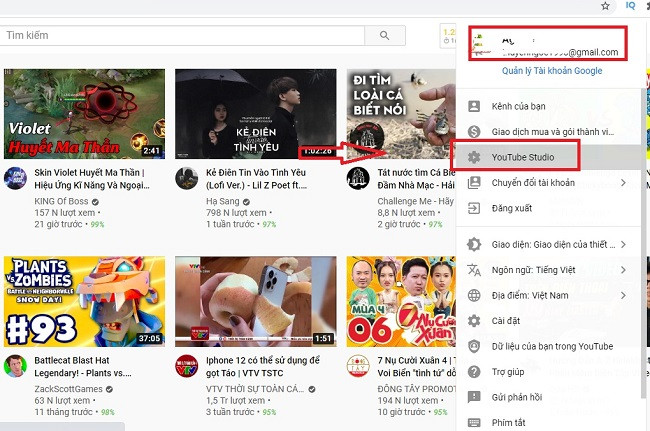
Task: Open YouTube Studio from the menu
Action: pyautogui.click(x=548, y=157)
